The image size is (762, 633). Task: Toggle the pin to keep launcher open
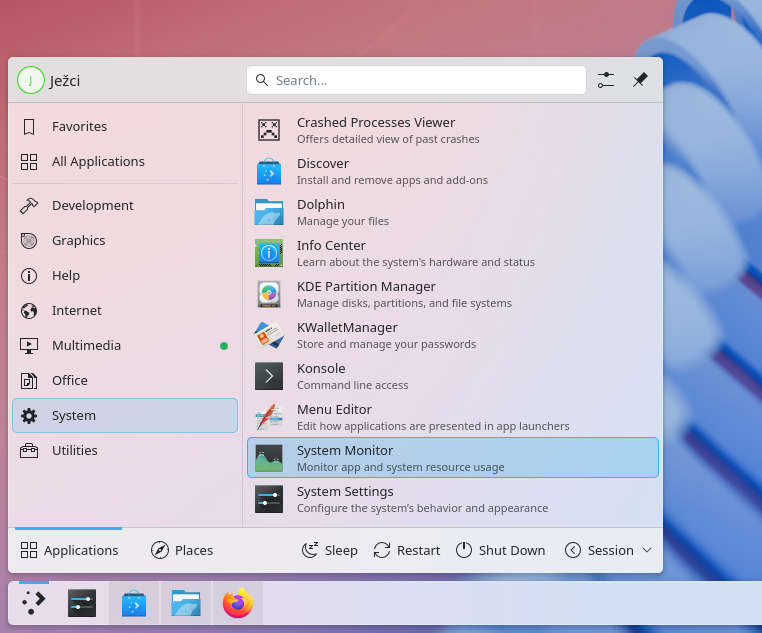pos(640,80)
